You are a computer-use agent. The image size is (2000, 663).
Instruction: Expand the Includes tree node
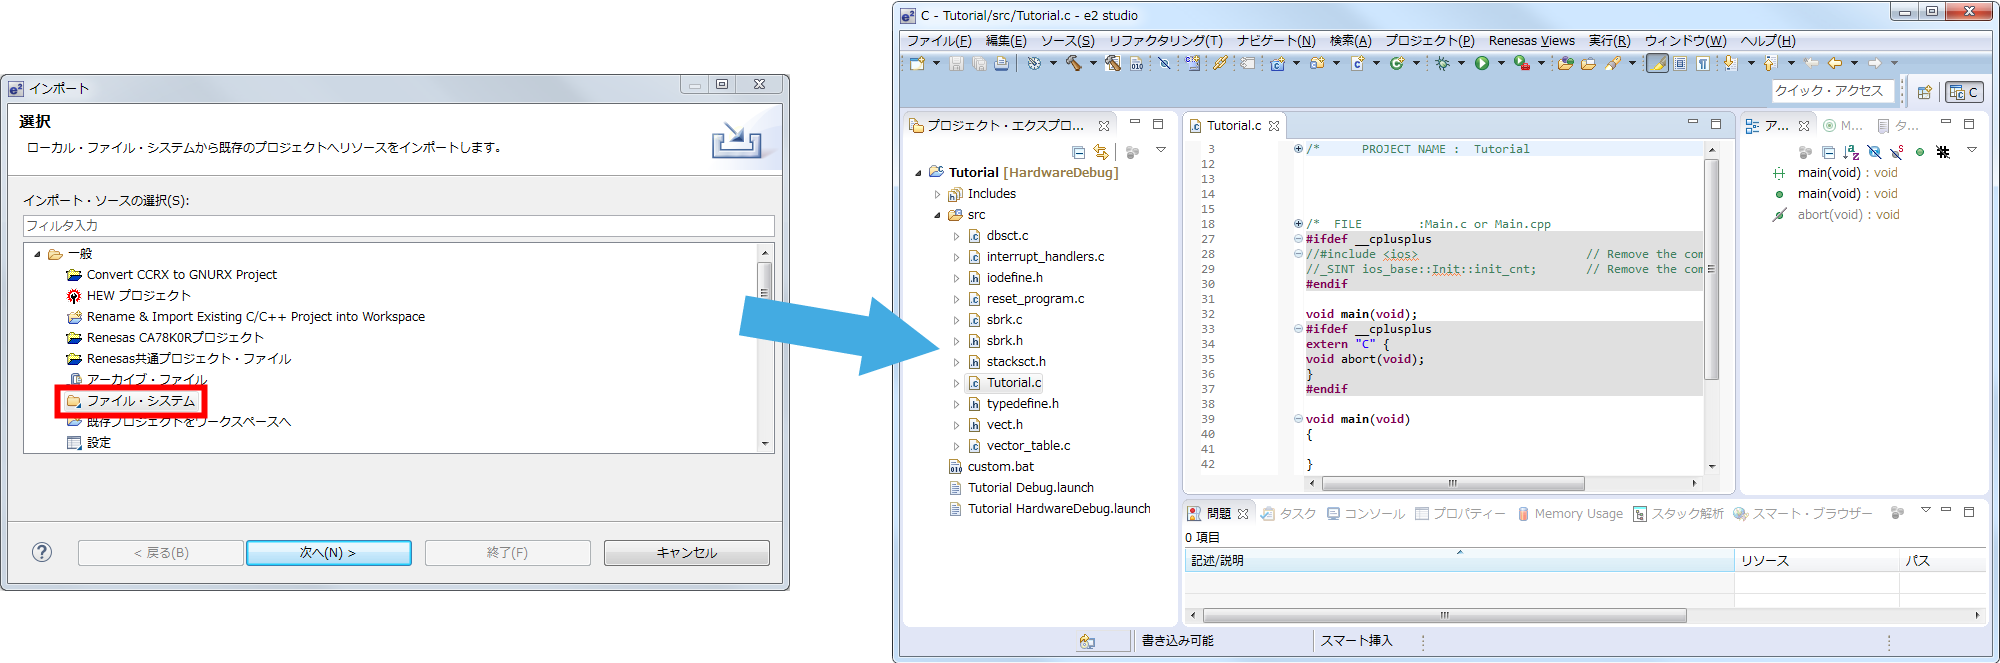tap(937, 194)
